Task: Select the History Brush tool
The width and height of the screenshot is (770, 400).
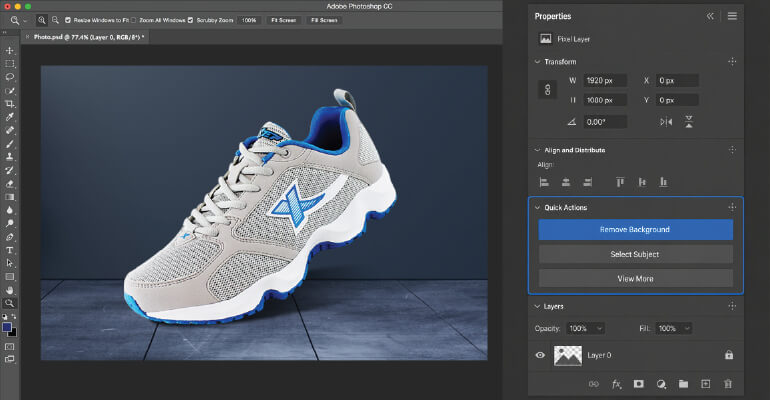Action: click(9, 170)
